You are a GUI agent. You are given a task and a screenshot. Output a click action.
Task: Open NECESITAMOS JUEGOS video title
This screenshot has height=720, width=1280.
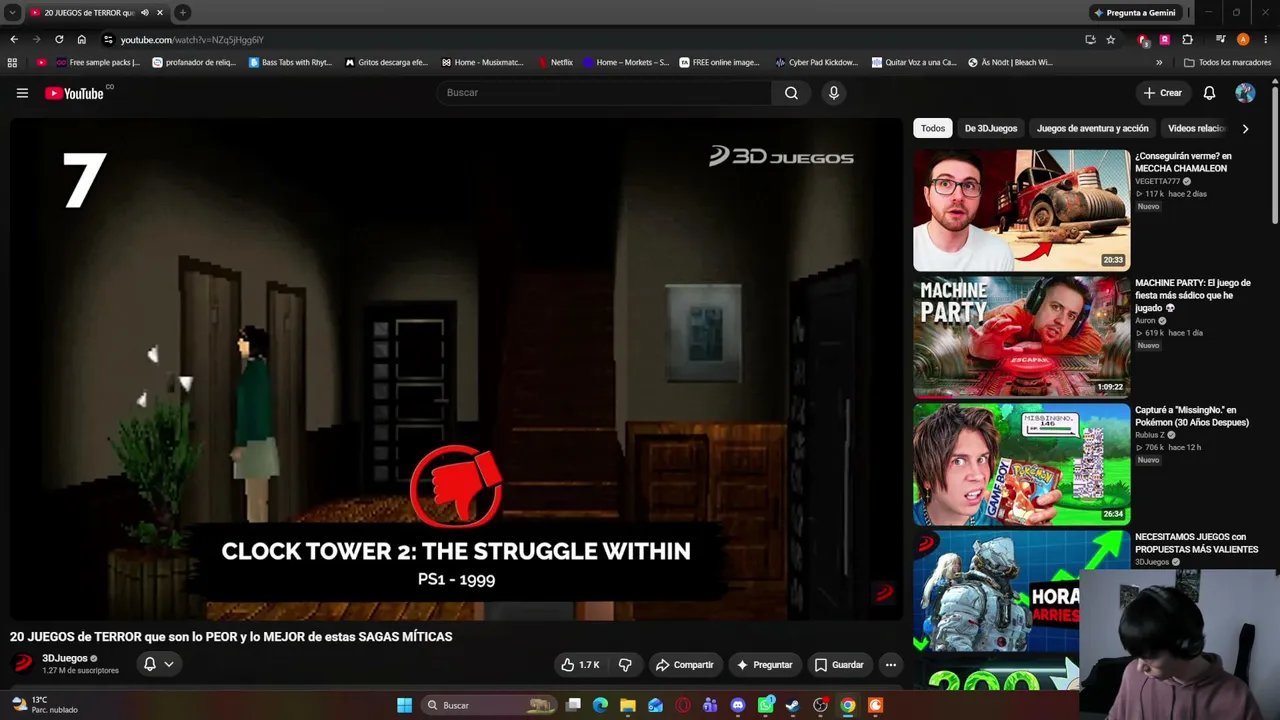coord(1196,543)
